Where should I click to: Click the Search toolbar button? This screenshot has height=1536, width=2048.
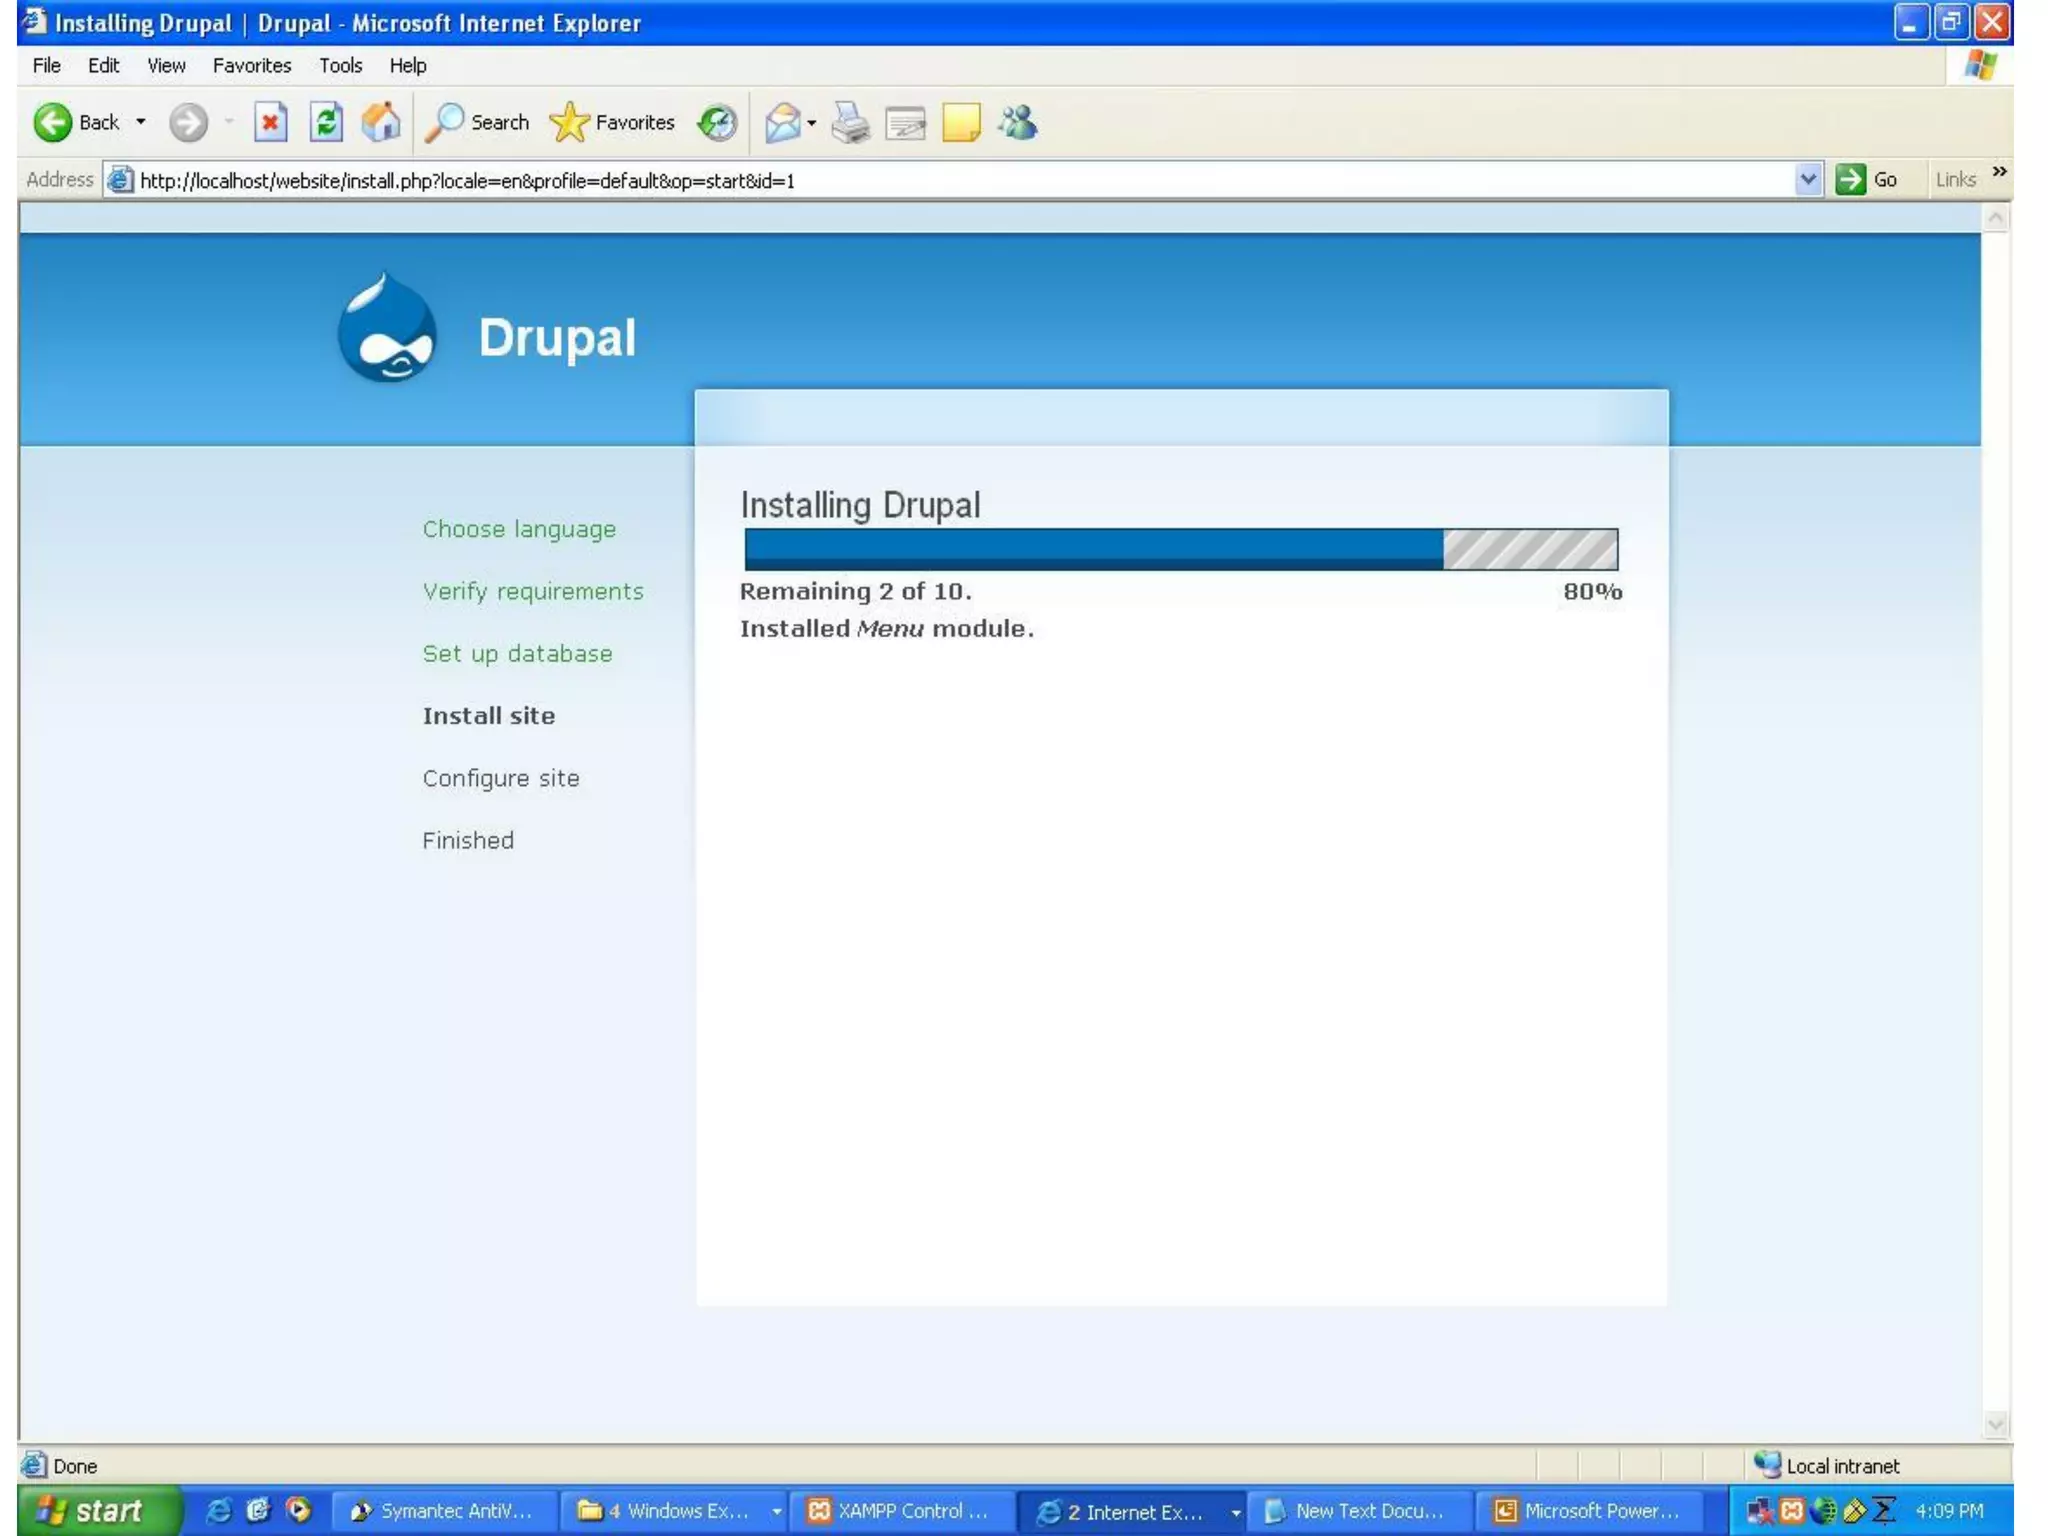478,123
